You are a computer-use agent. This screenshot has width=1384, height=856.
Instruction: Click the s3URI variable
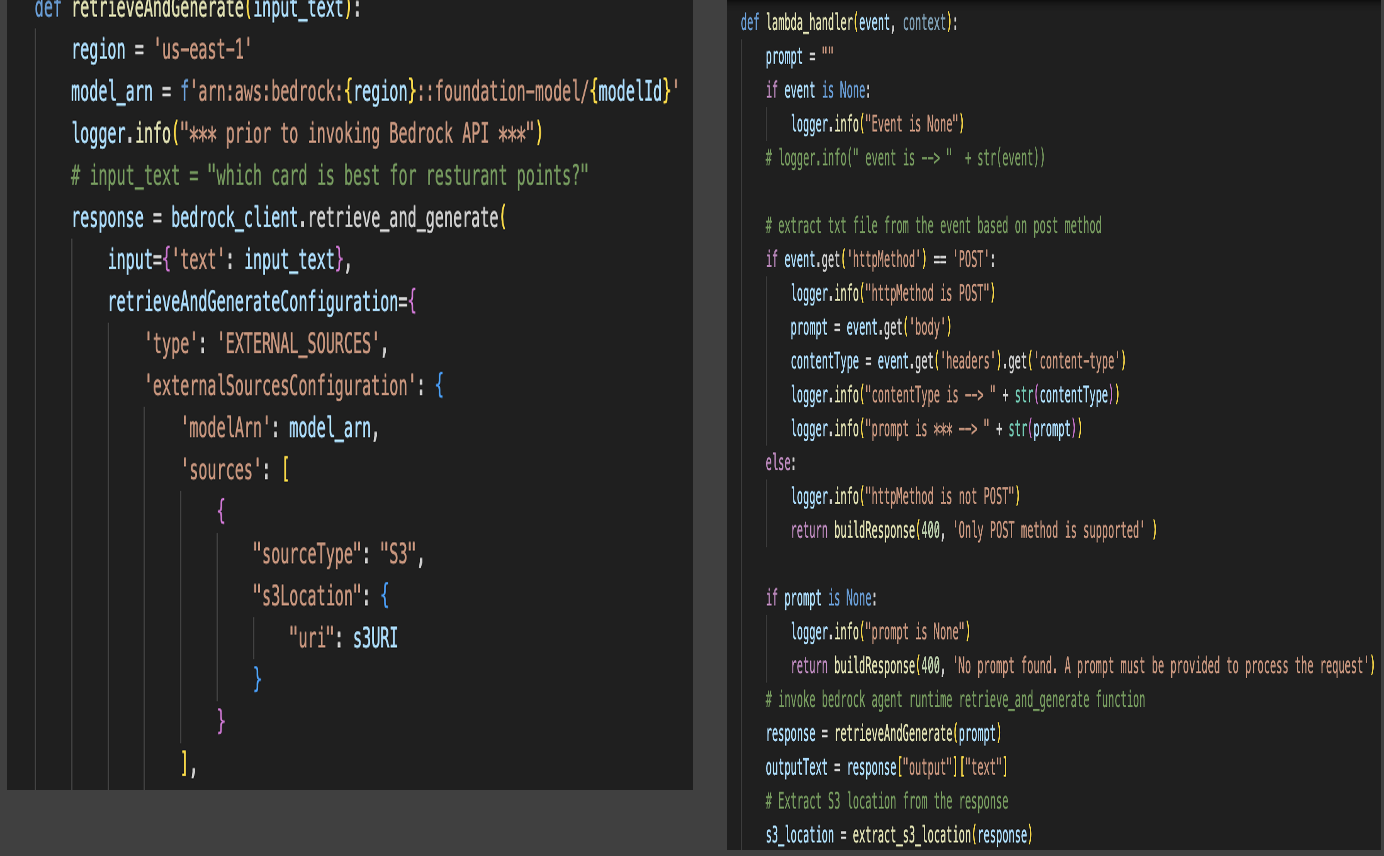[375, 638]
